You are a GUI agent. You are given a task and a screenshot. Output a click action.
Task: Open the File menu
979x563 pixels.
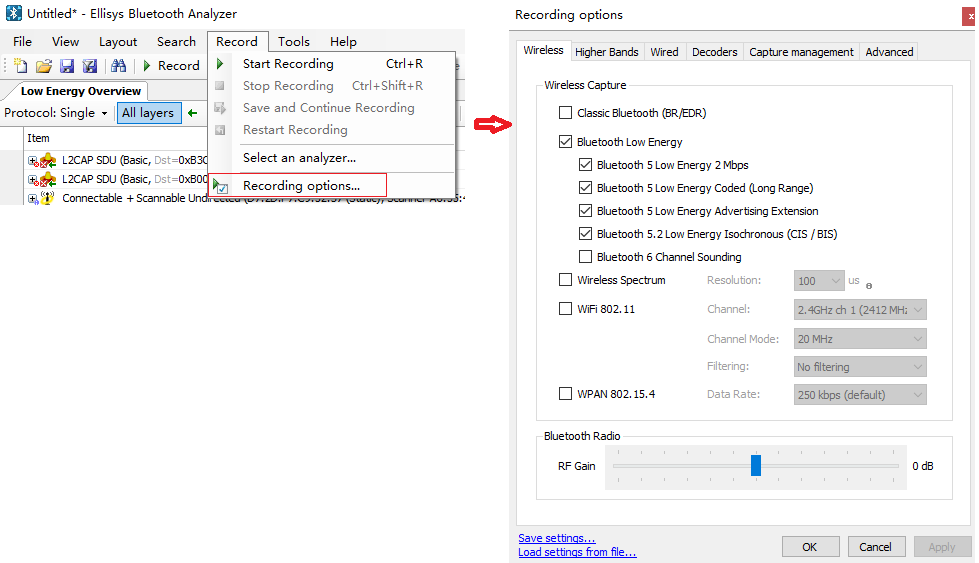(x=22, y=42)
